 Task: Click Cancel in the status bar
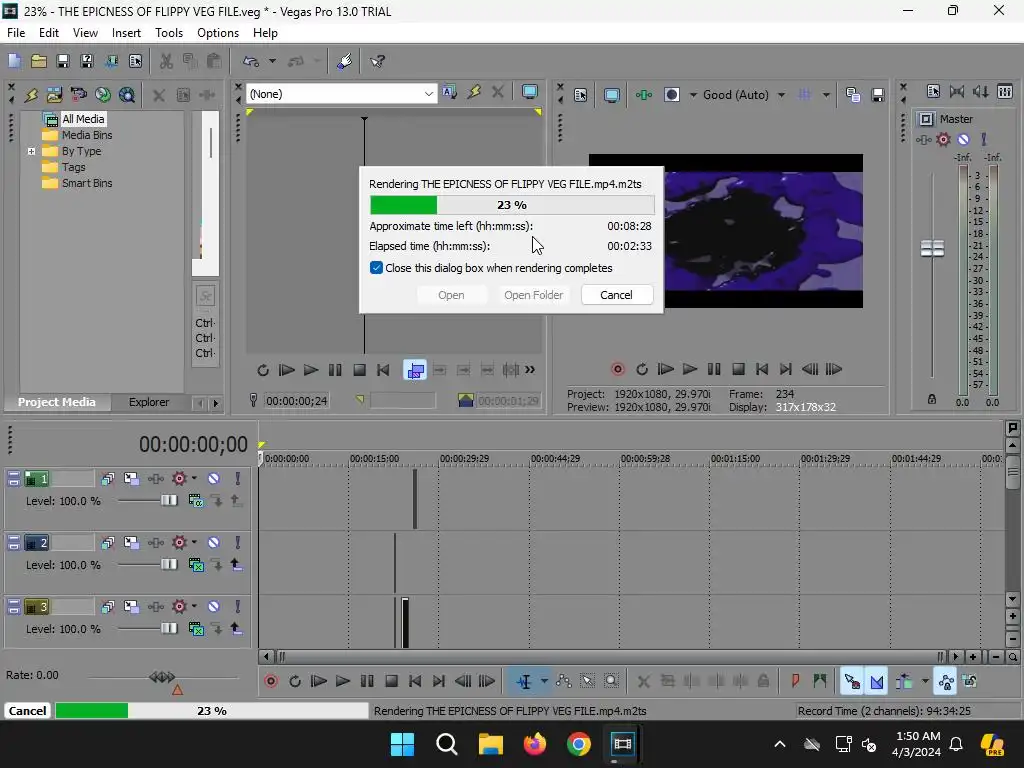[27, 711]
